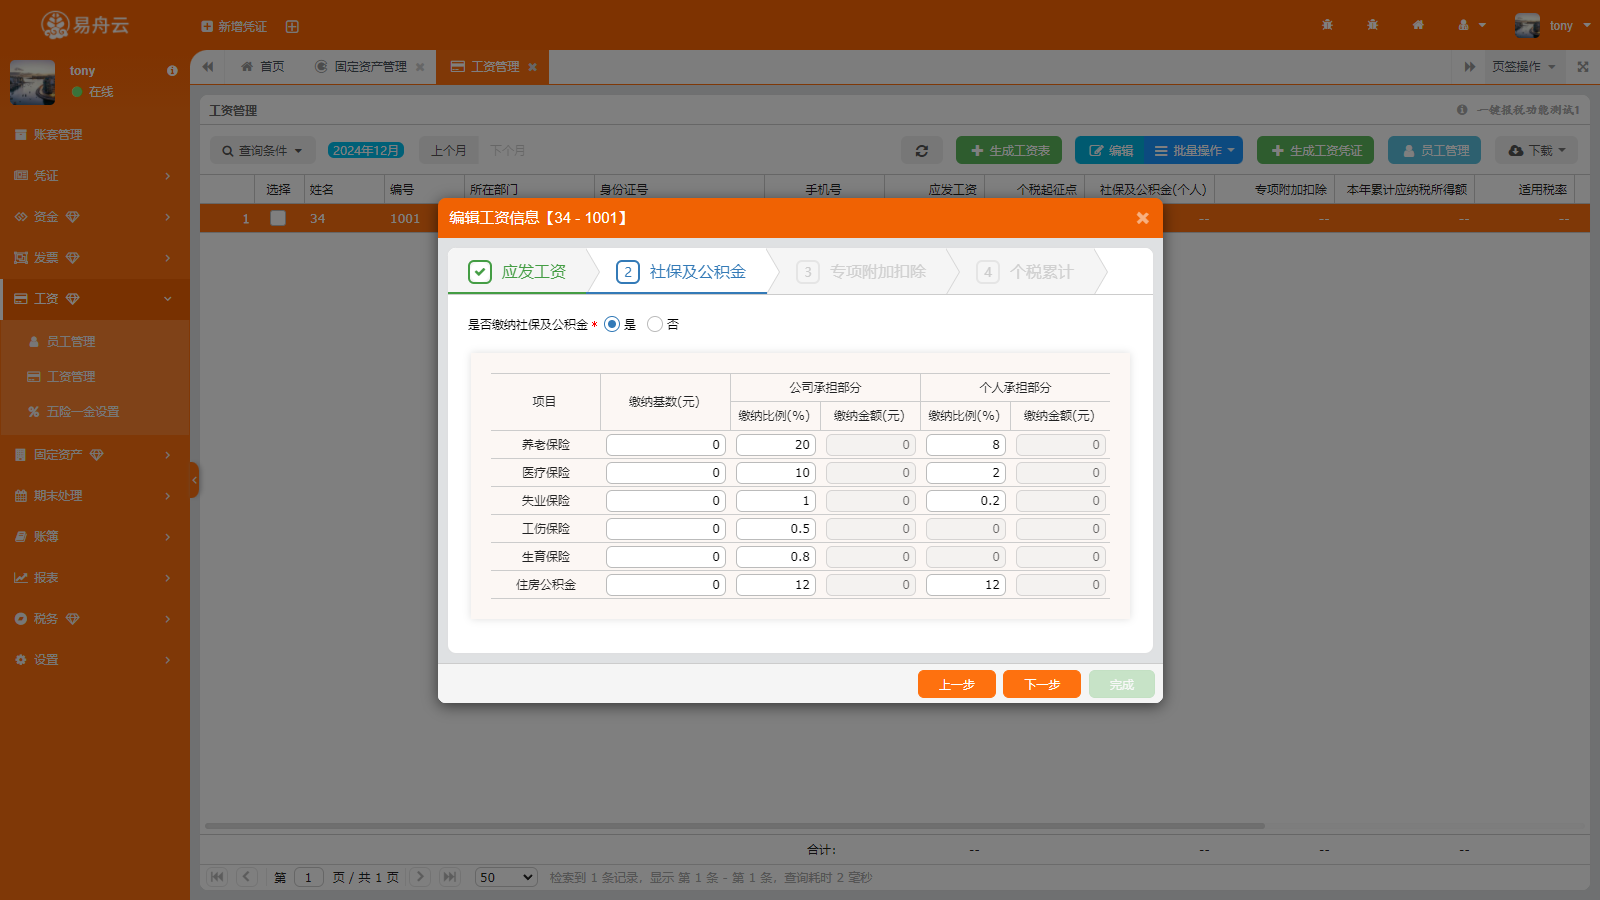Collapse the sidebar using the edge handle

[194, 480]
